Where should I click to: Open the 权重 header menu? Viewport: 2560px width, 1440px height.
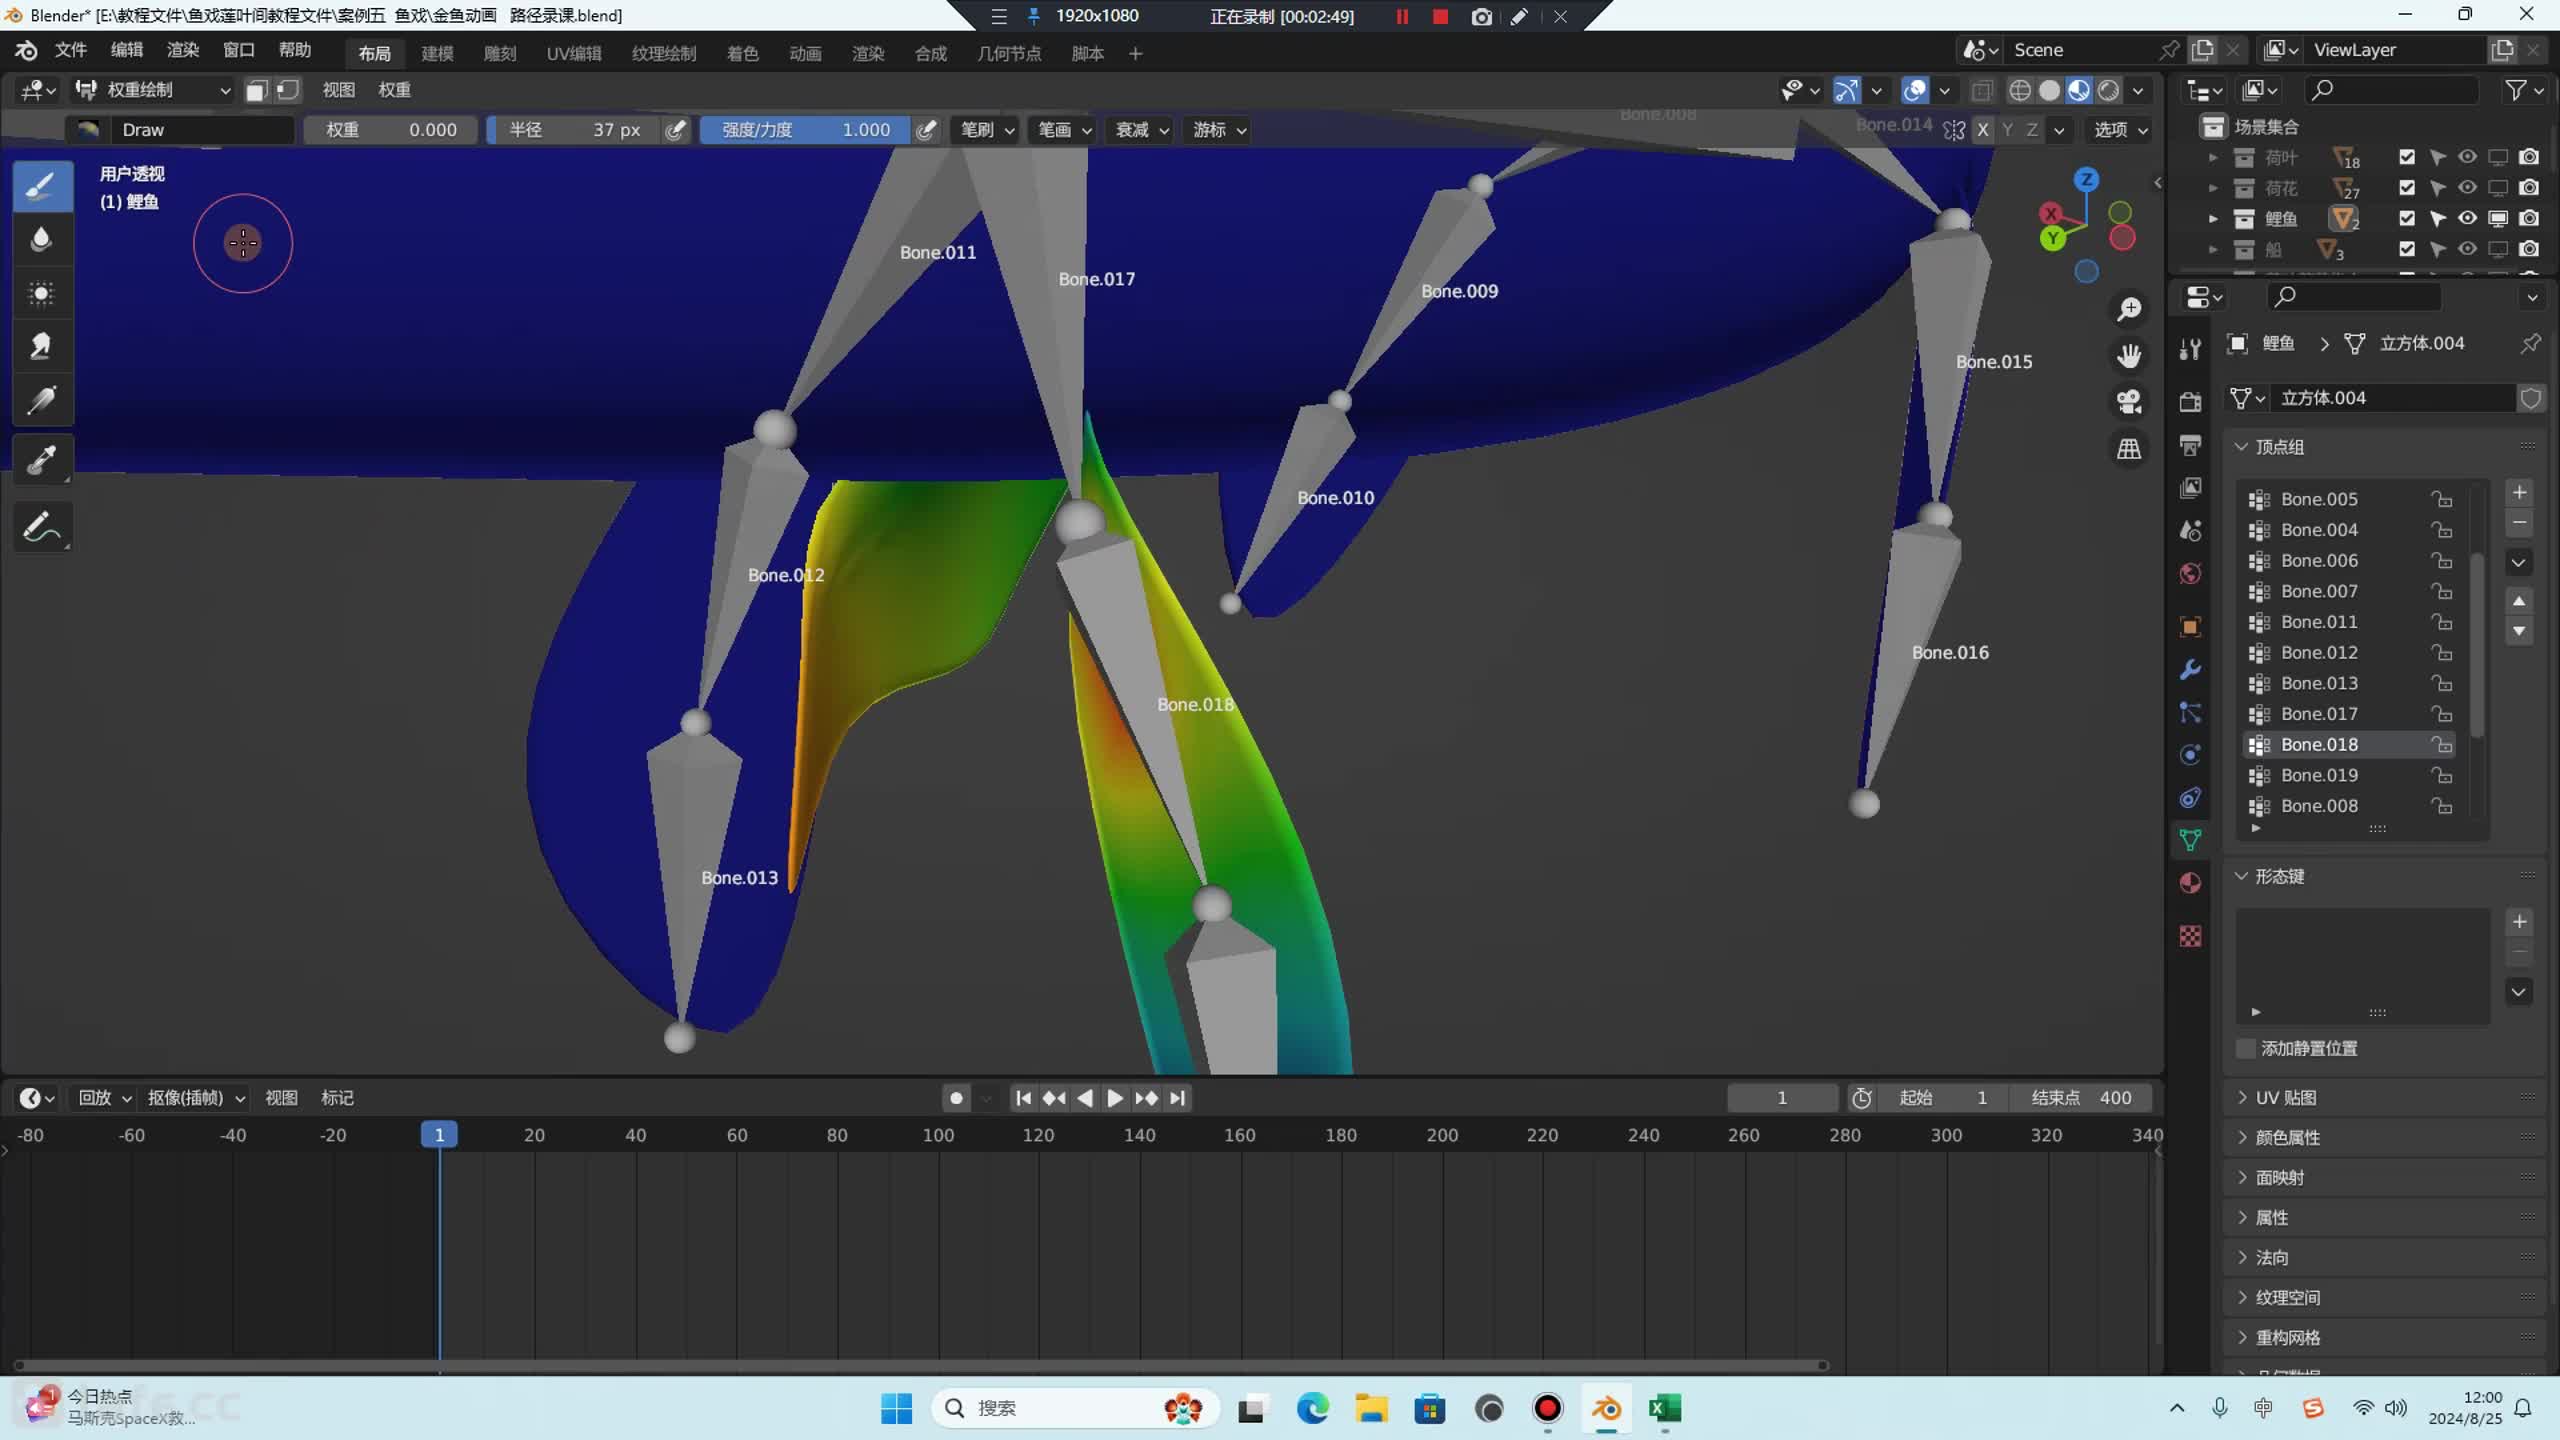(x=394, y=90)
